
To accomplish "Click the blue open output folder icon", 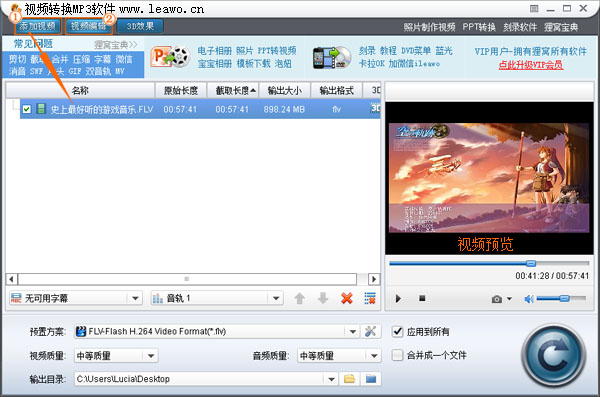I will [x=371, y=379].
